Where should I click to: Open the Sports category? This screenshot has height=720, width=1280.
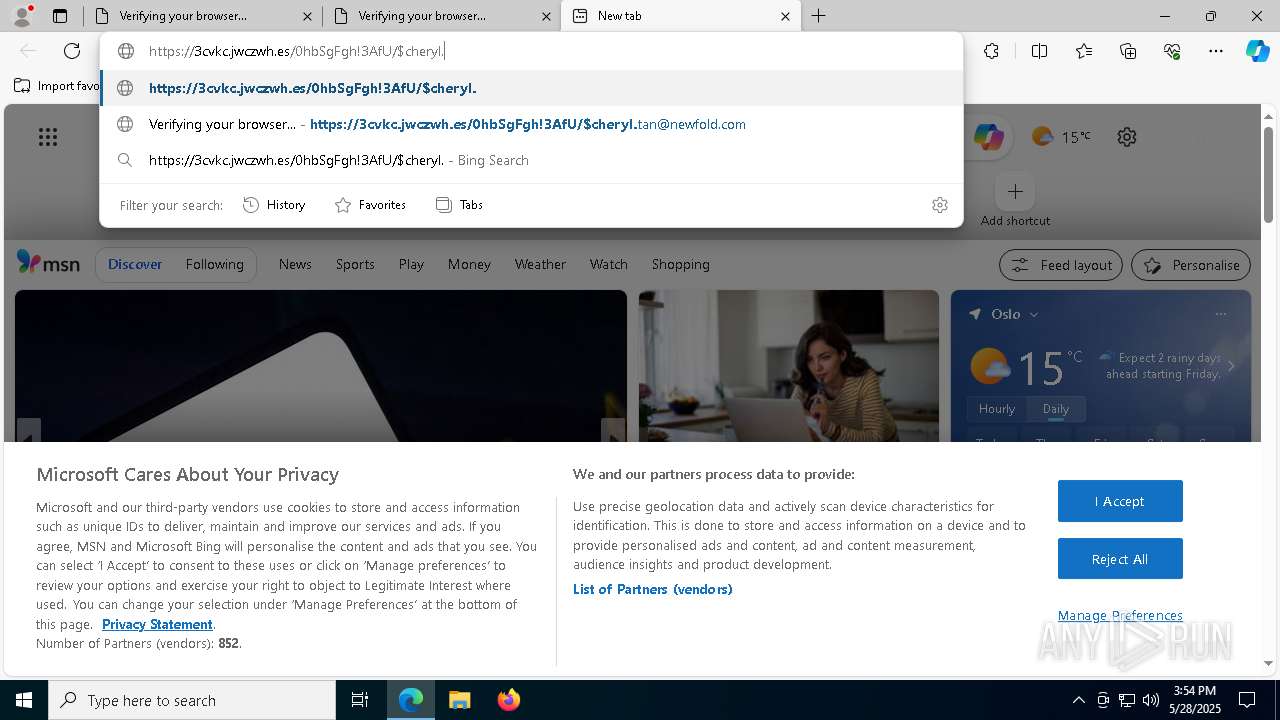pyautogui.click(x=355, y=264)
